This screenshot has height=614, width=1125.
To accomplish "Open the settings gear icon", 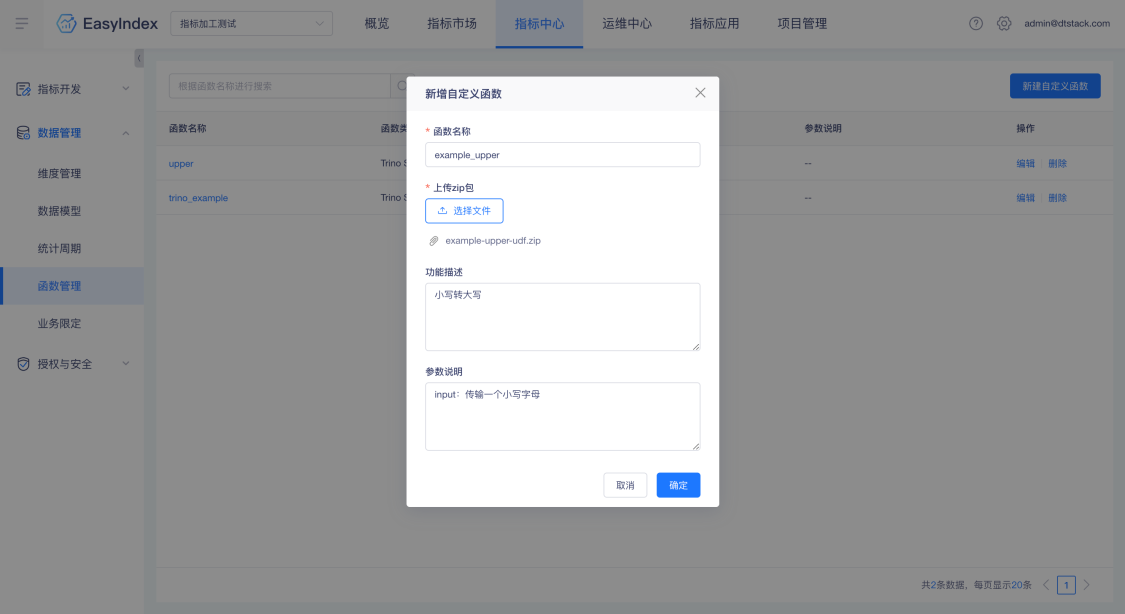I will [1004, 24].
